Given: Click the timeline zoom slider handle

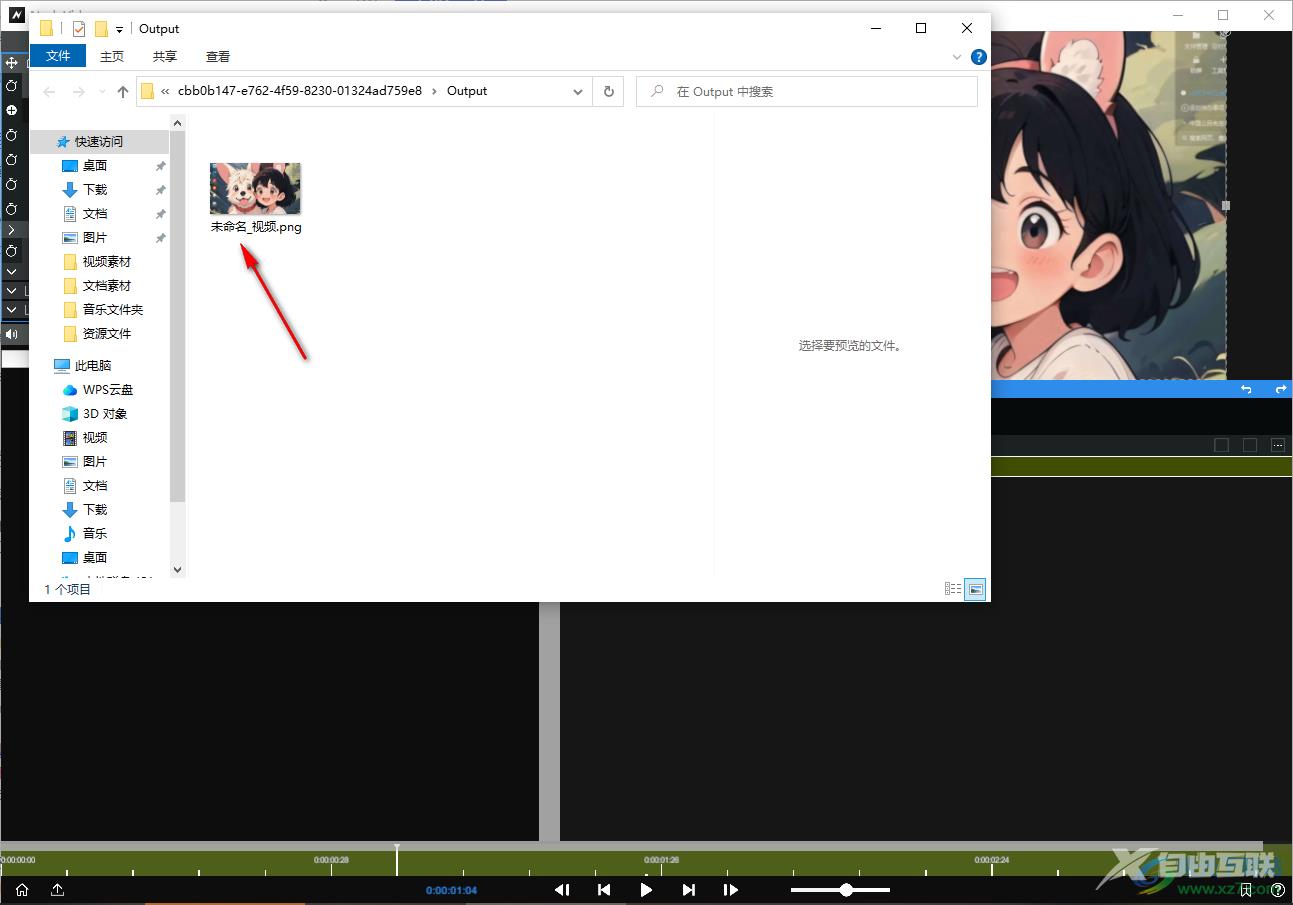Looking at the screenshot, I should pos(846,890).
